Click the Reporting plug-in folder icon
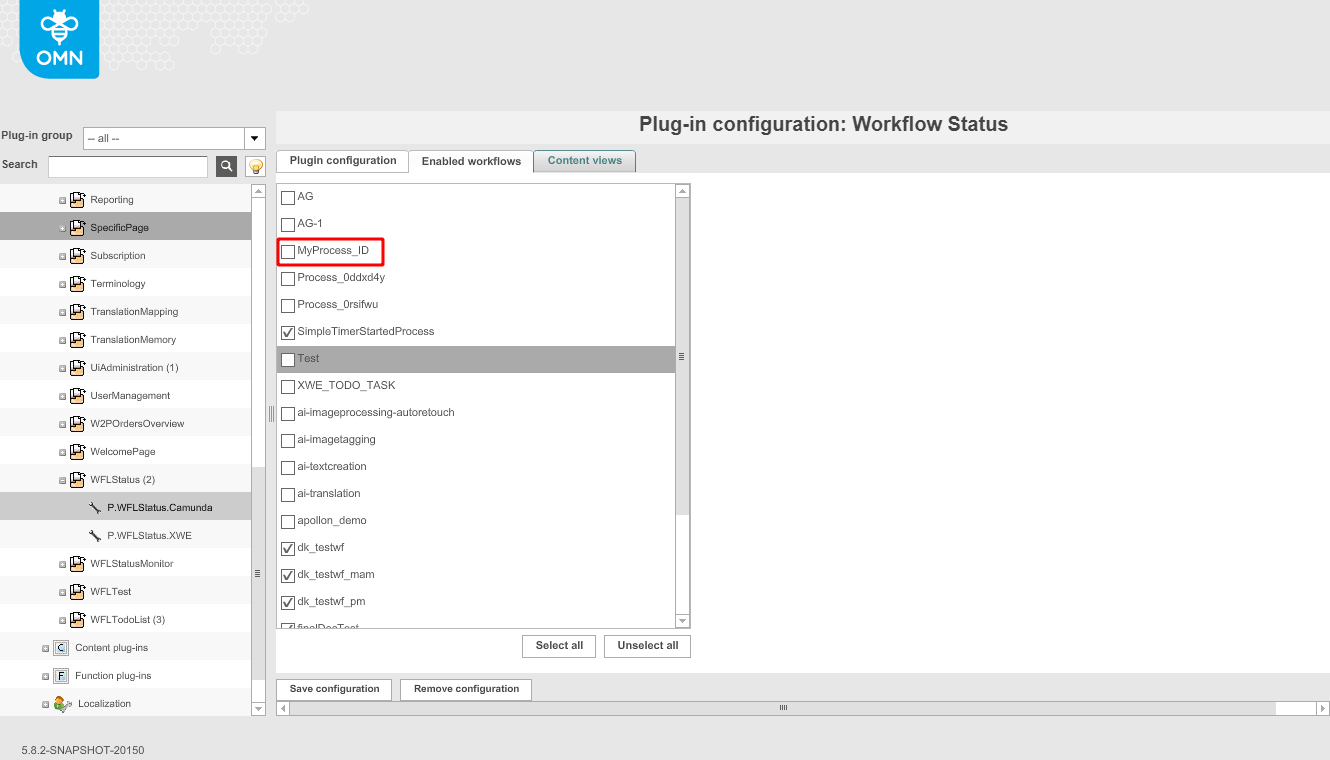The image size is (1330, 760). 77,200
